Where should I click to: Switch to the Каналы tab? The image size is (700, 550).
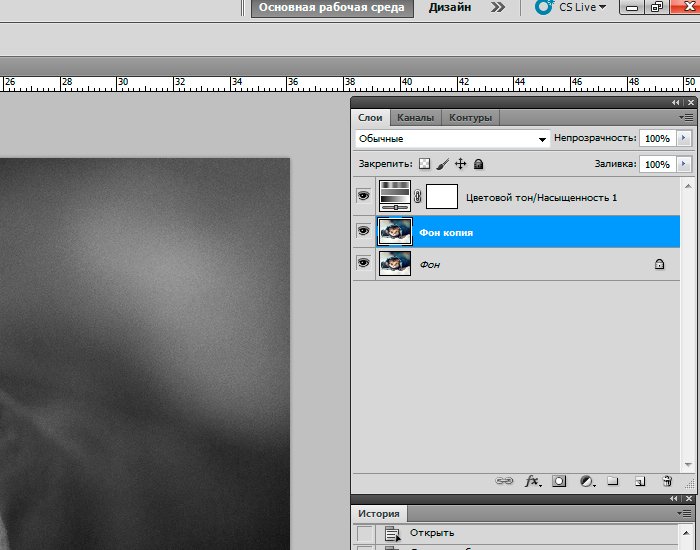[x=415, y=117]
